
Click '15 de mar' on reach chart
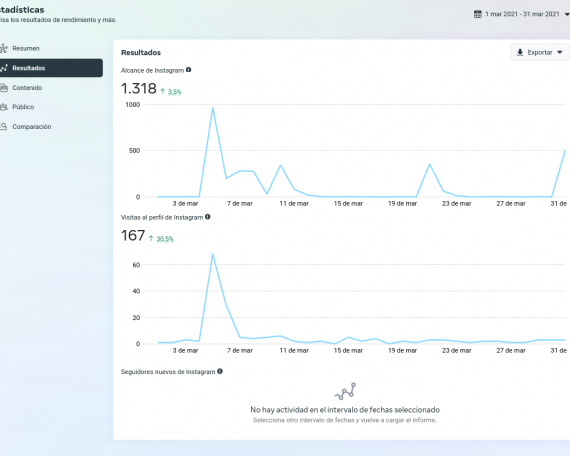tap(348, 204)
